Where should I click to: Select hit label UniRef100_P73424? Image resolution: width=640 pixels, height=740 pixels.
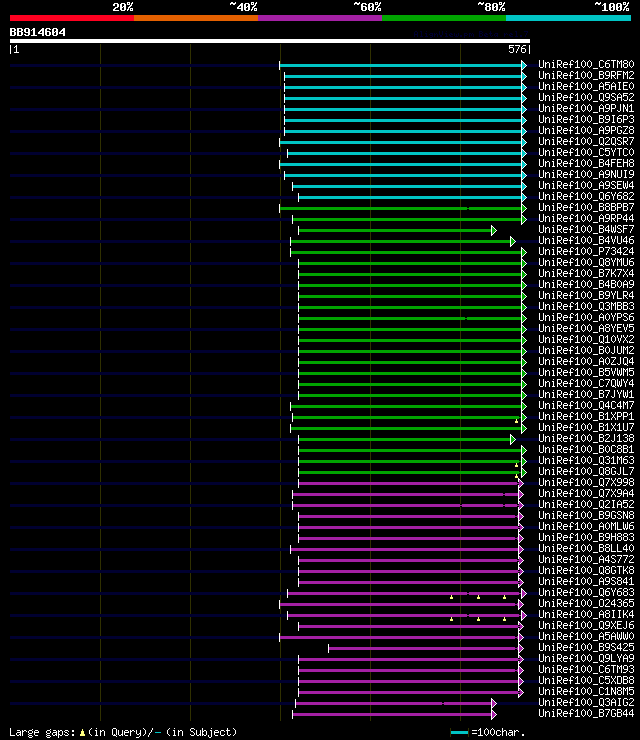pos(586,251)
